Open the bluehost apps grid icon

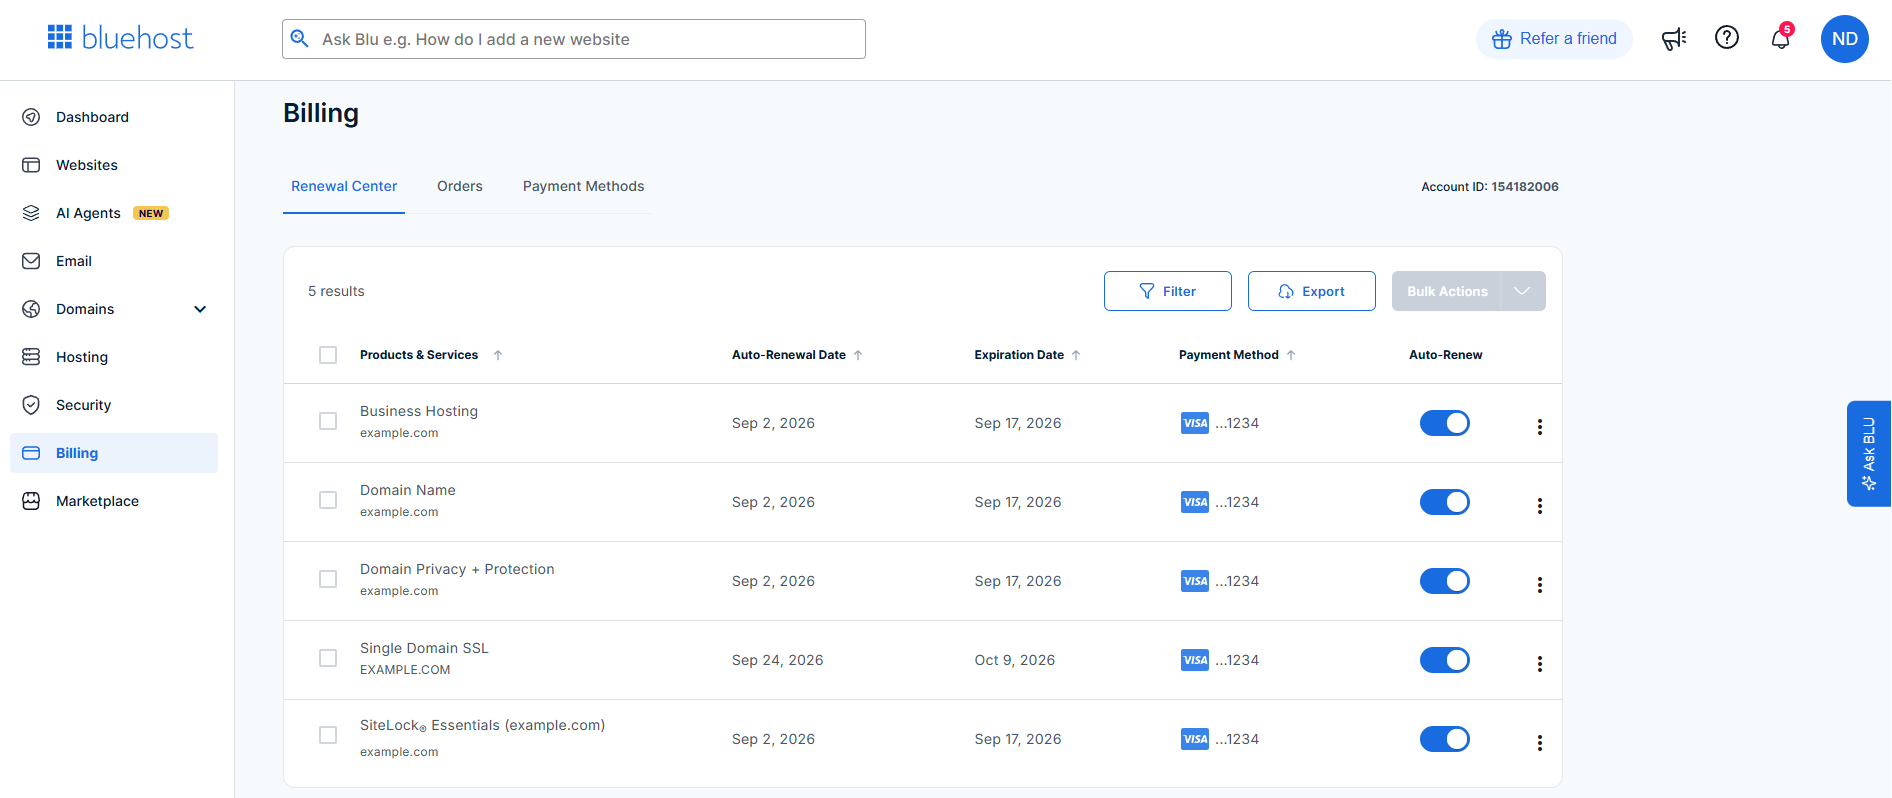(60, 37)
